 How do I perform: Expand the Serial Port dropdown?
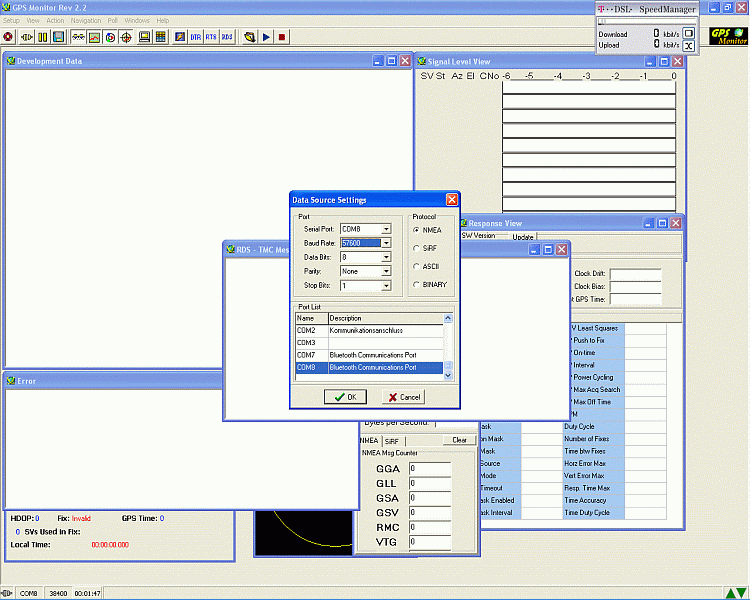click(x=386, y=230)
